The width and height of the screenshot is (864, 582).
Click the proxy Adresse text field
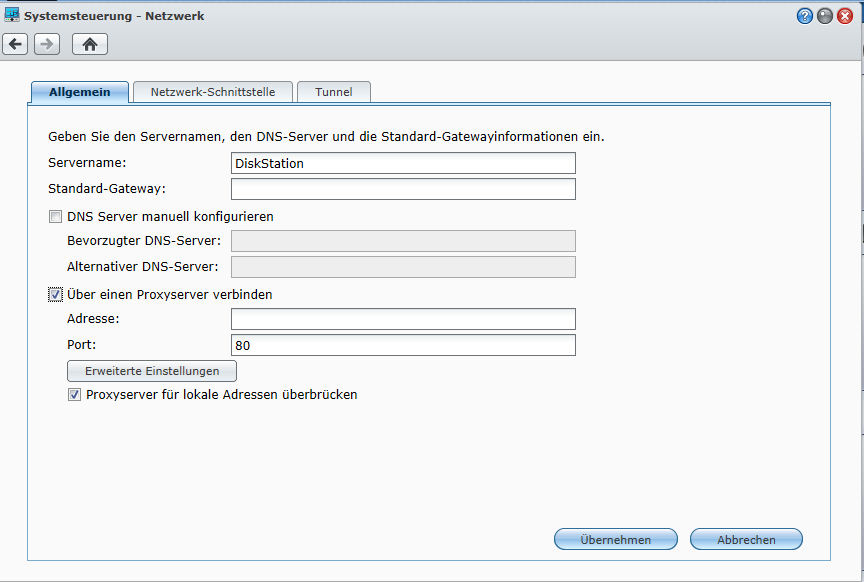click(x=403, y=319)
